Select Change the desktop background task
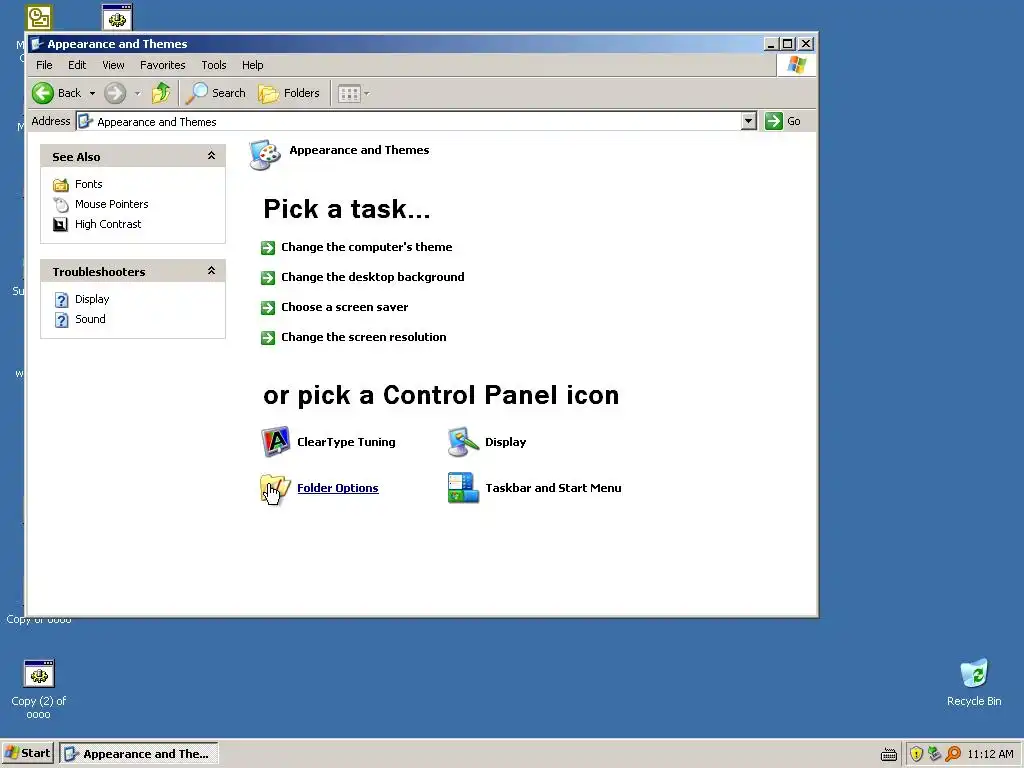1024x768 pixels. coord(373,277)
